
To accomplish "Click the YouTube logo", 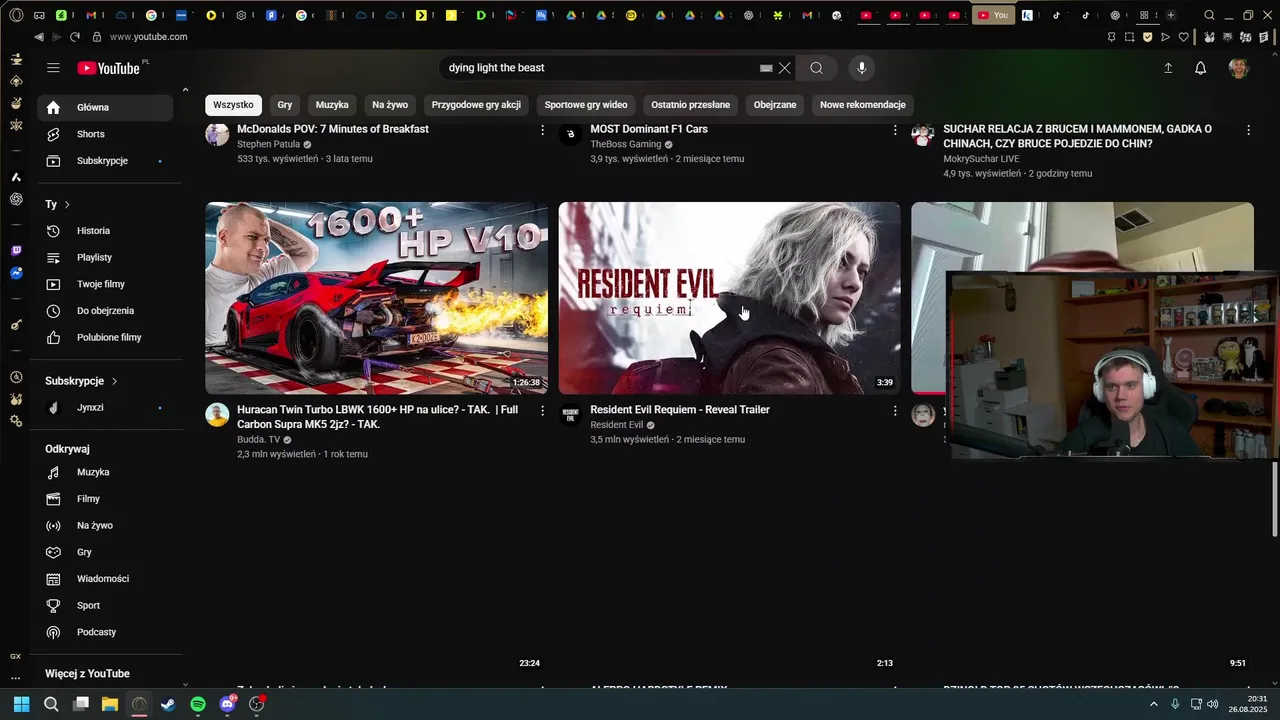I will pyautogui.click(x=109, y=68).
